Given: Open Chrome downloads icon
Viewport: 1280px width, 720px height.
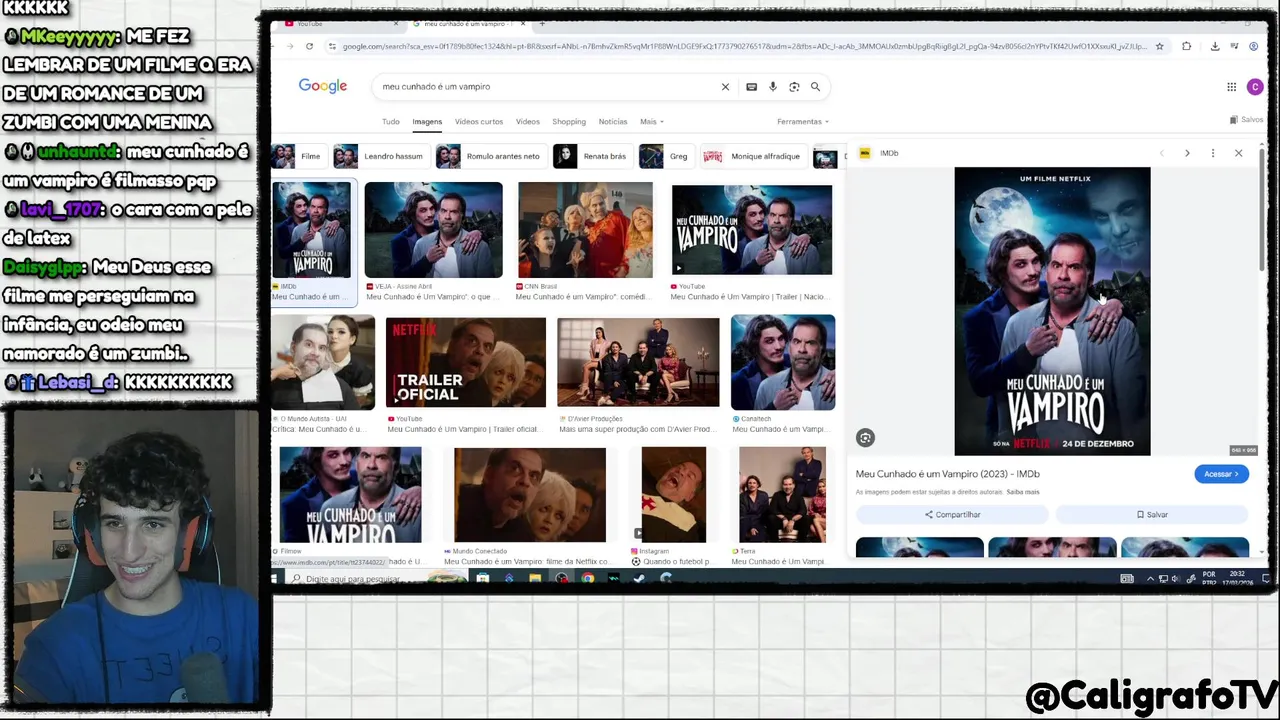Looking at the screenshot, I should point(1214,46).
